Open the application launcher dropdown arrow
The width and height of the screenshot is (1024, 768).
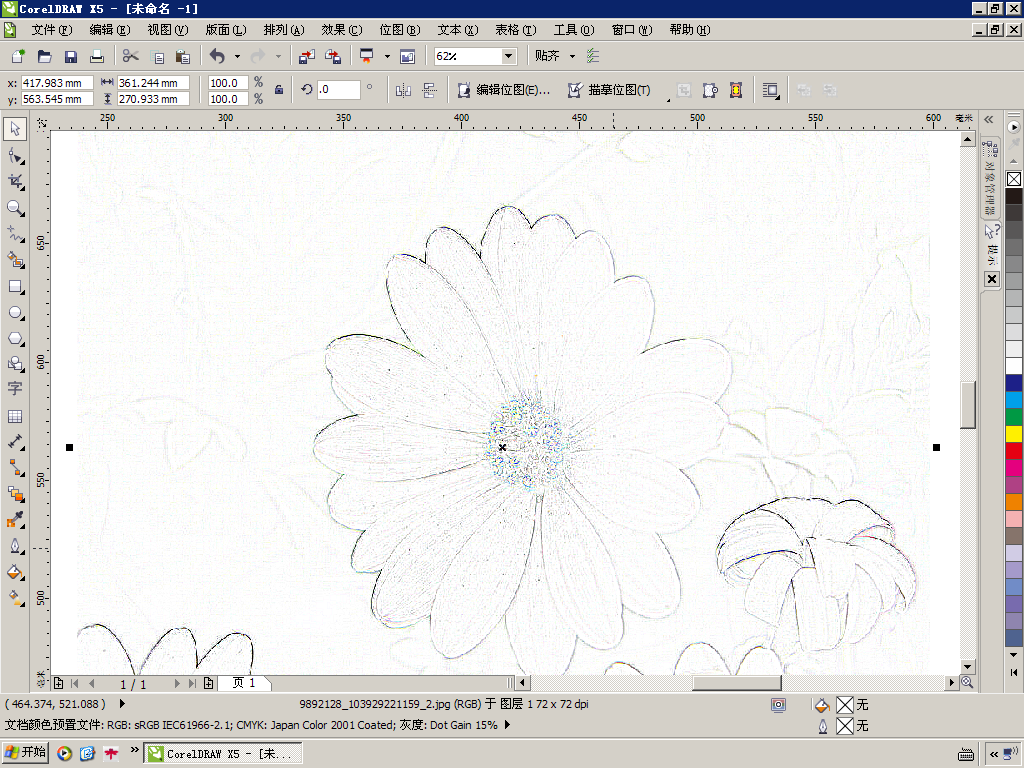387,57
